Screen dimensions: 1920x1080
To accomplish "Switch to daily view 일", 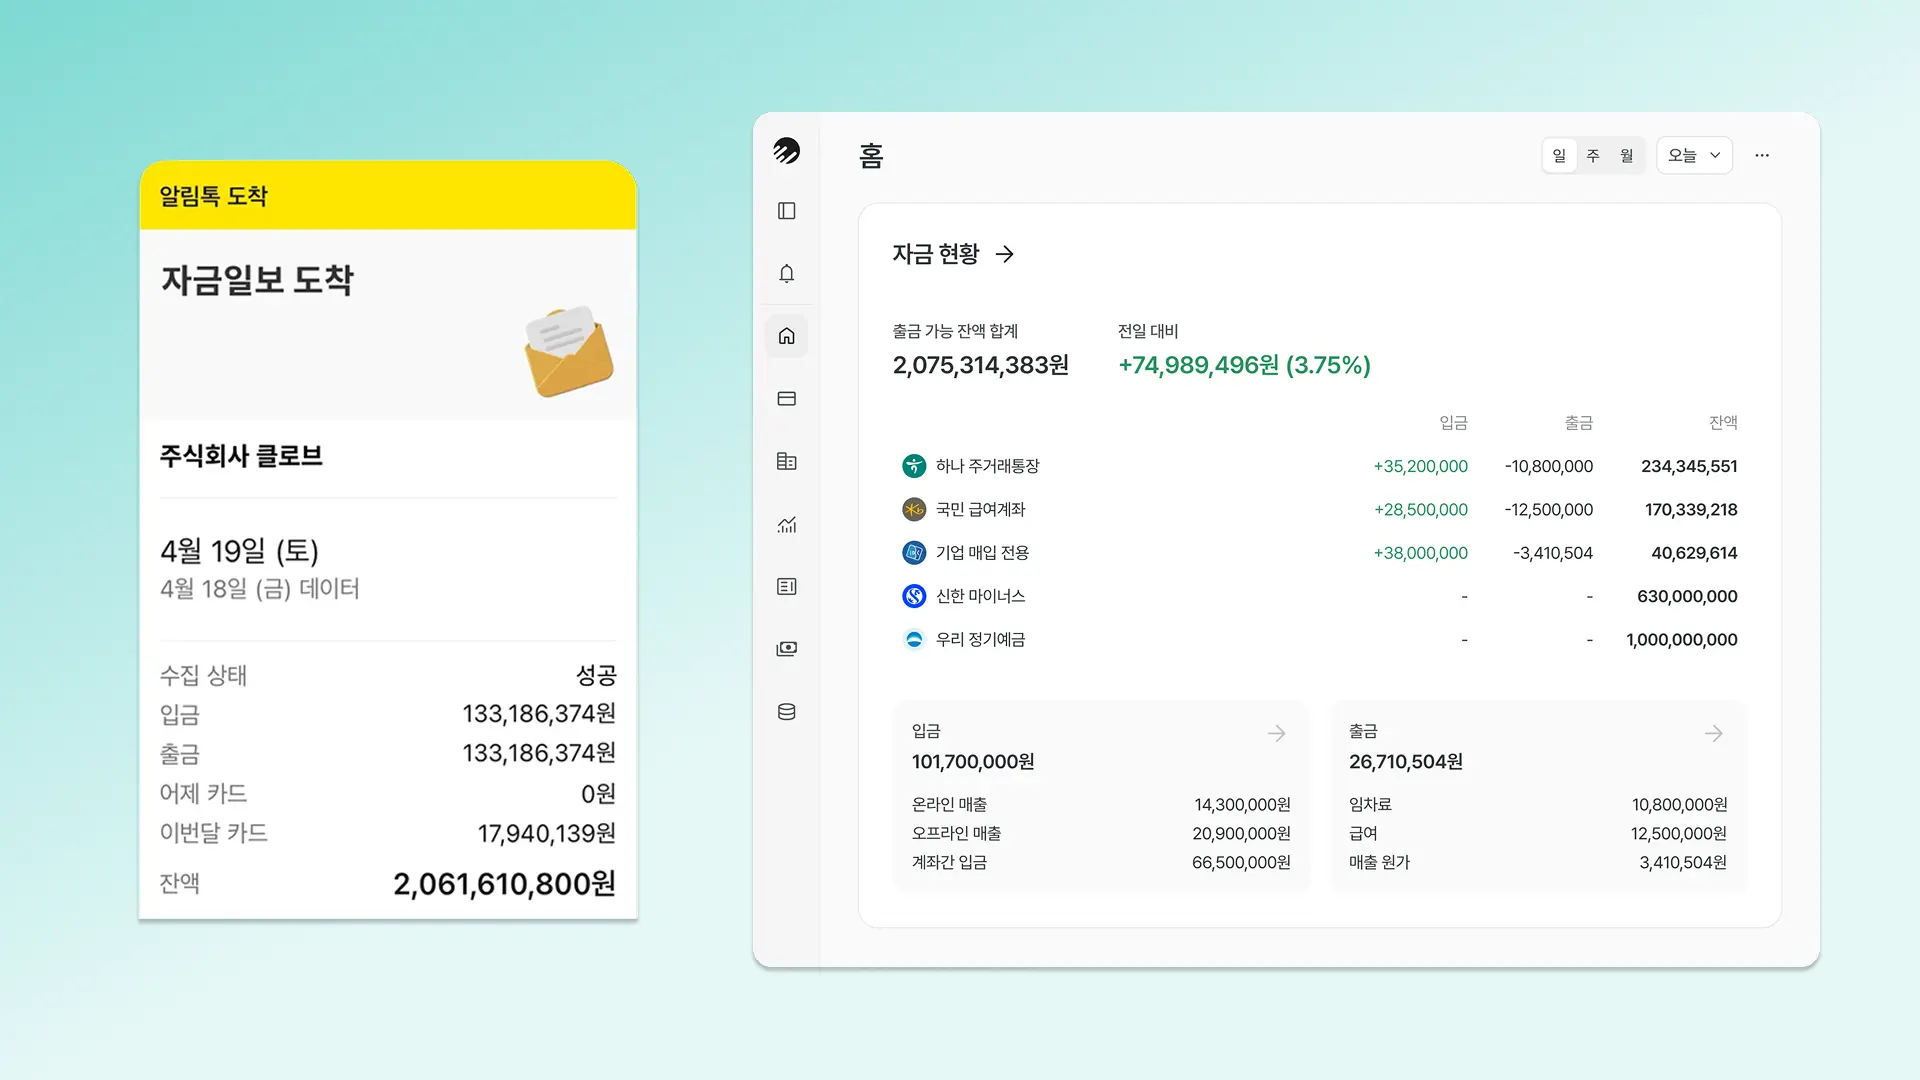I will coord(1559,156).
